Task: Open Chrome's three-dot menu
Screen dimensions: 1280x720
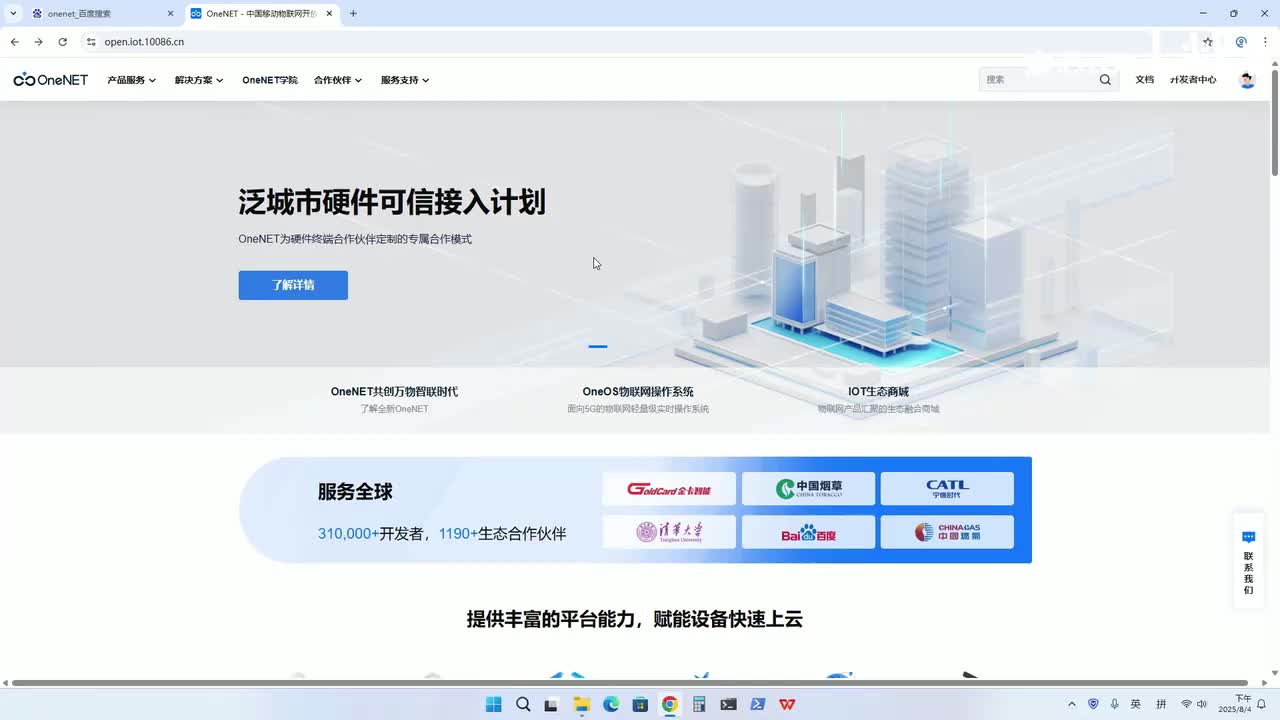Action: (1266, 42)
